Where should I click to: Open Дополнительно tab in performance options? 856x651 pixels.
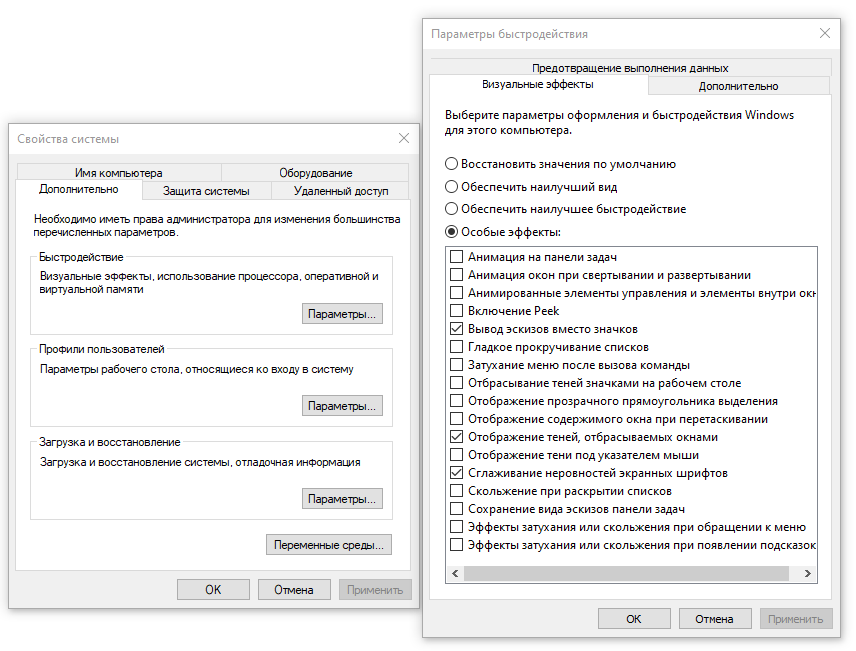point(738,86)
